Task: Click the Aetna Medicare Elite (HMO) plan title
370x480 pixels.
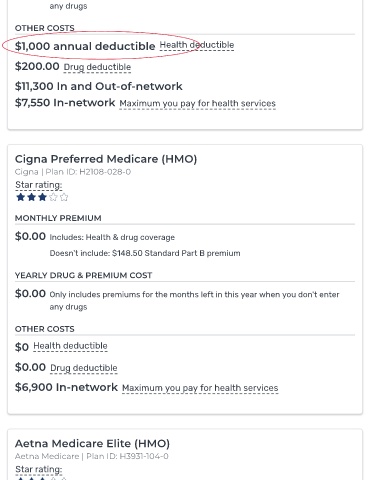Action: (92, 444)
